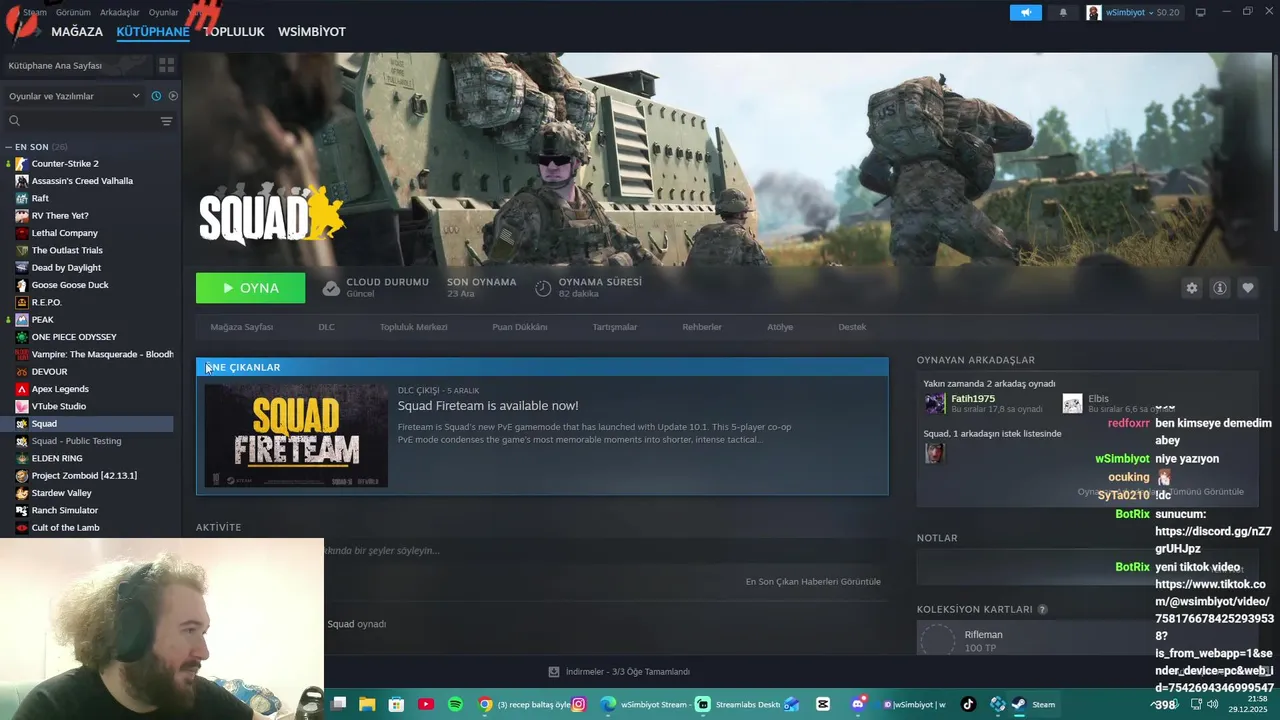Screen dimensions: 1280x720
Task: Click the green OYNA play button
Action: (250, 288)
